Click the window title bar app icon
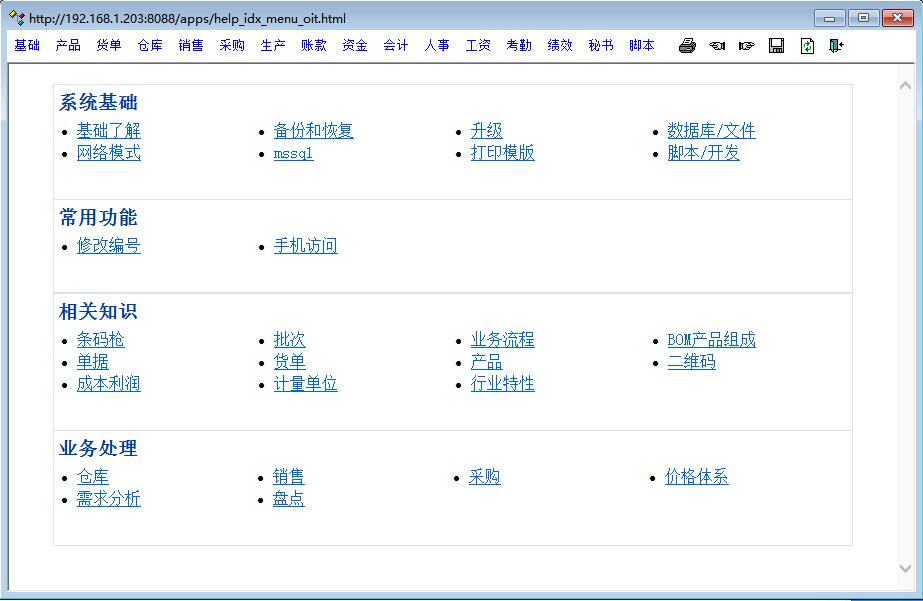Screen dimensions: 923x601 point(16,17)
